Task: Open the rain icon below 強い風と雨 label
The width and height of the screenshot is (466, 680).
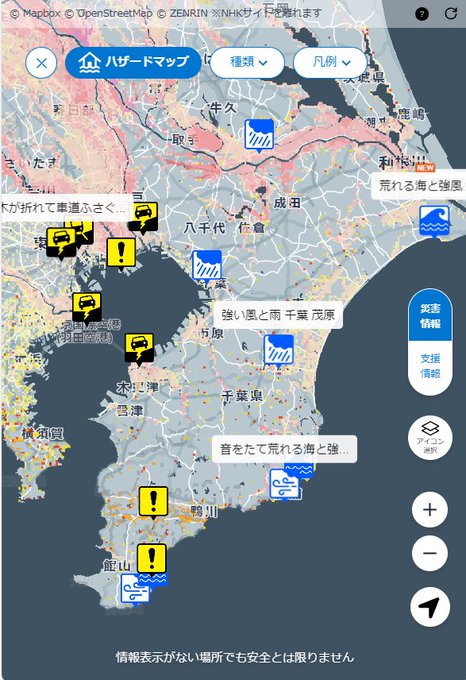Action: pyautogui.click(x=278, y=350)
